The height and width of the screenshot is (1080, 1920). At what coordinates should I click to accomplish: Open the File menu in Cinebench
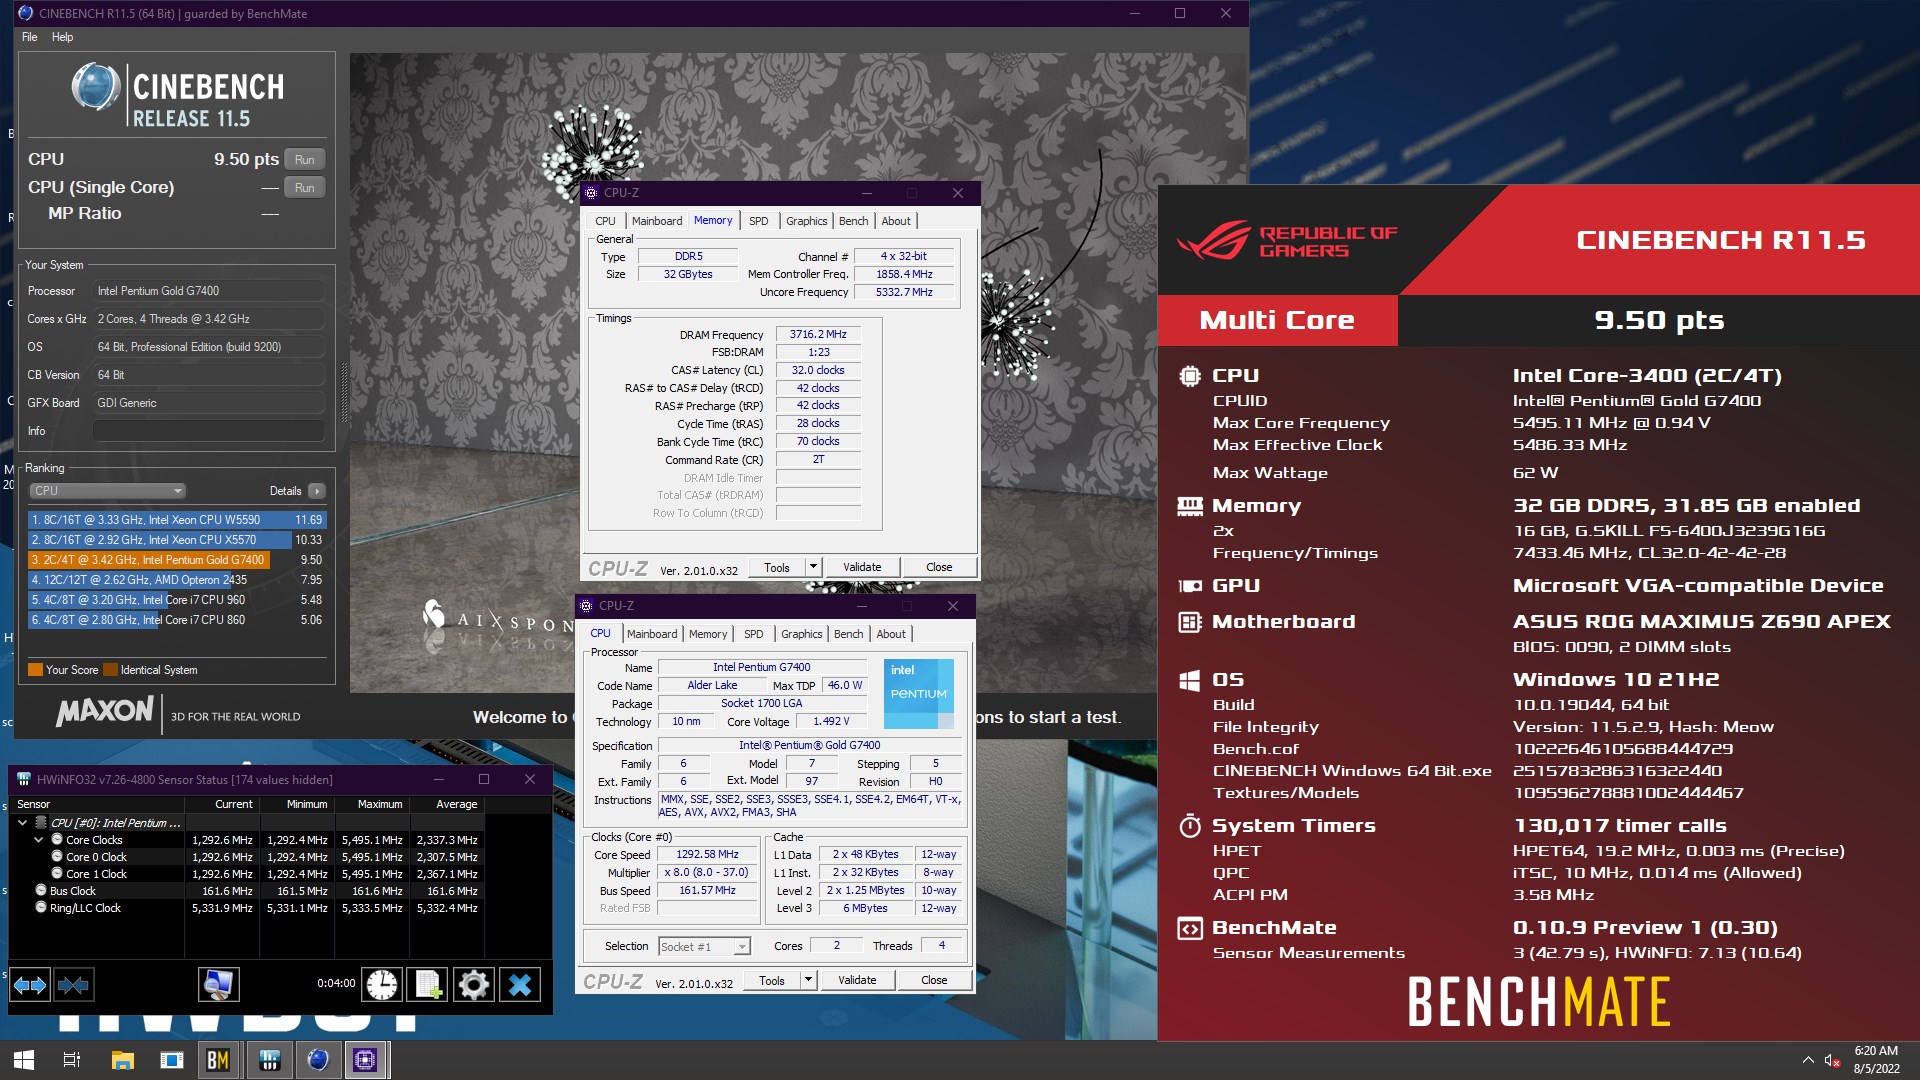(30, 37)
